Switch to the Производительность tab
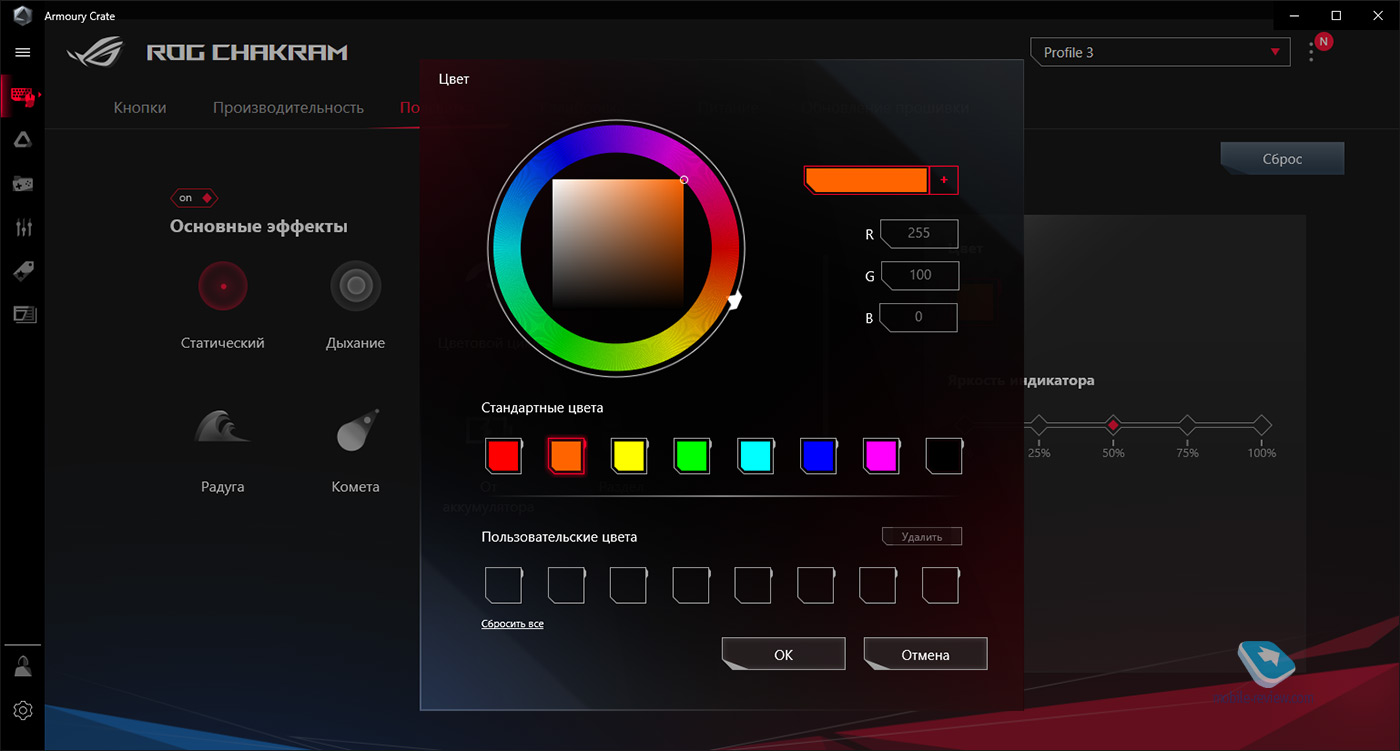Image resolution: width=1400 pixels, height=751 pixels. tap(288, 108)
